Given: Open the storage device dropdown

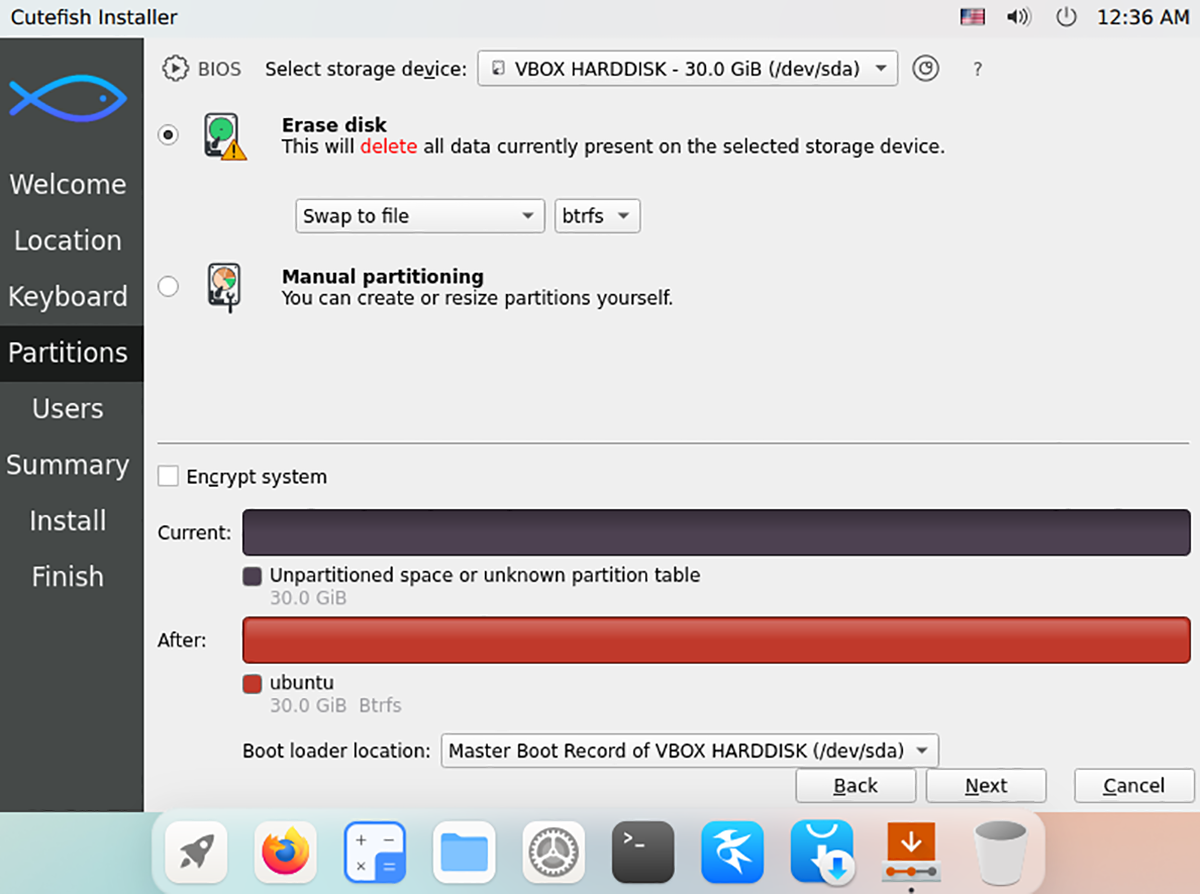Looking at the screenshot, I should pos(688,69).
